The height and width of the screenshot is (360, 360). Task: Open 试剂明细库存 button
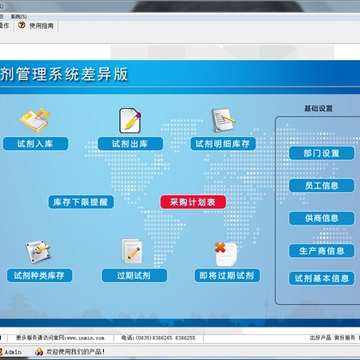click(223, 144)
